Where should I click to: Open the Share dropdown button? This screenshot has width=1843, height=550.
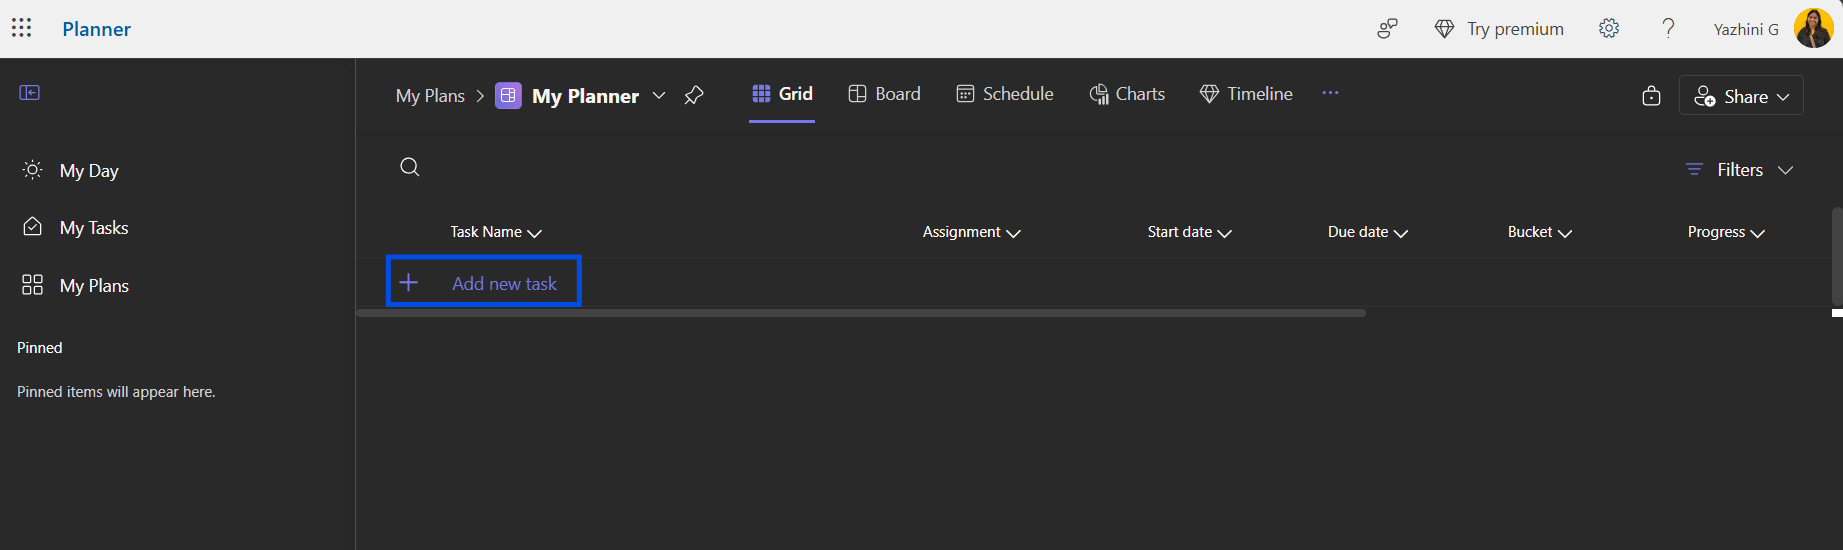1741,96
